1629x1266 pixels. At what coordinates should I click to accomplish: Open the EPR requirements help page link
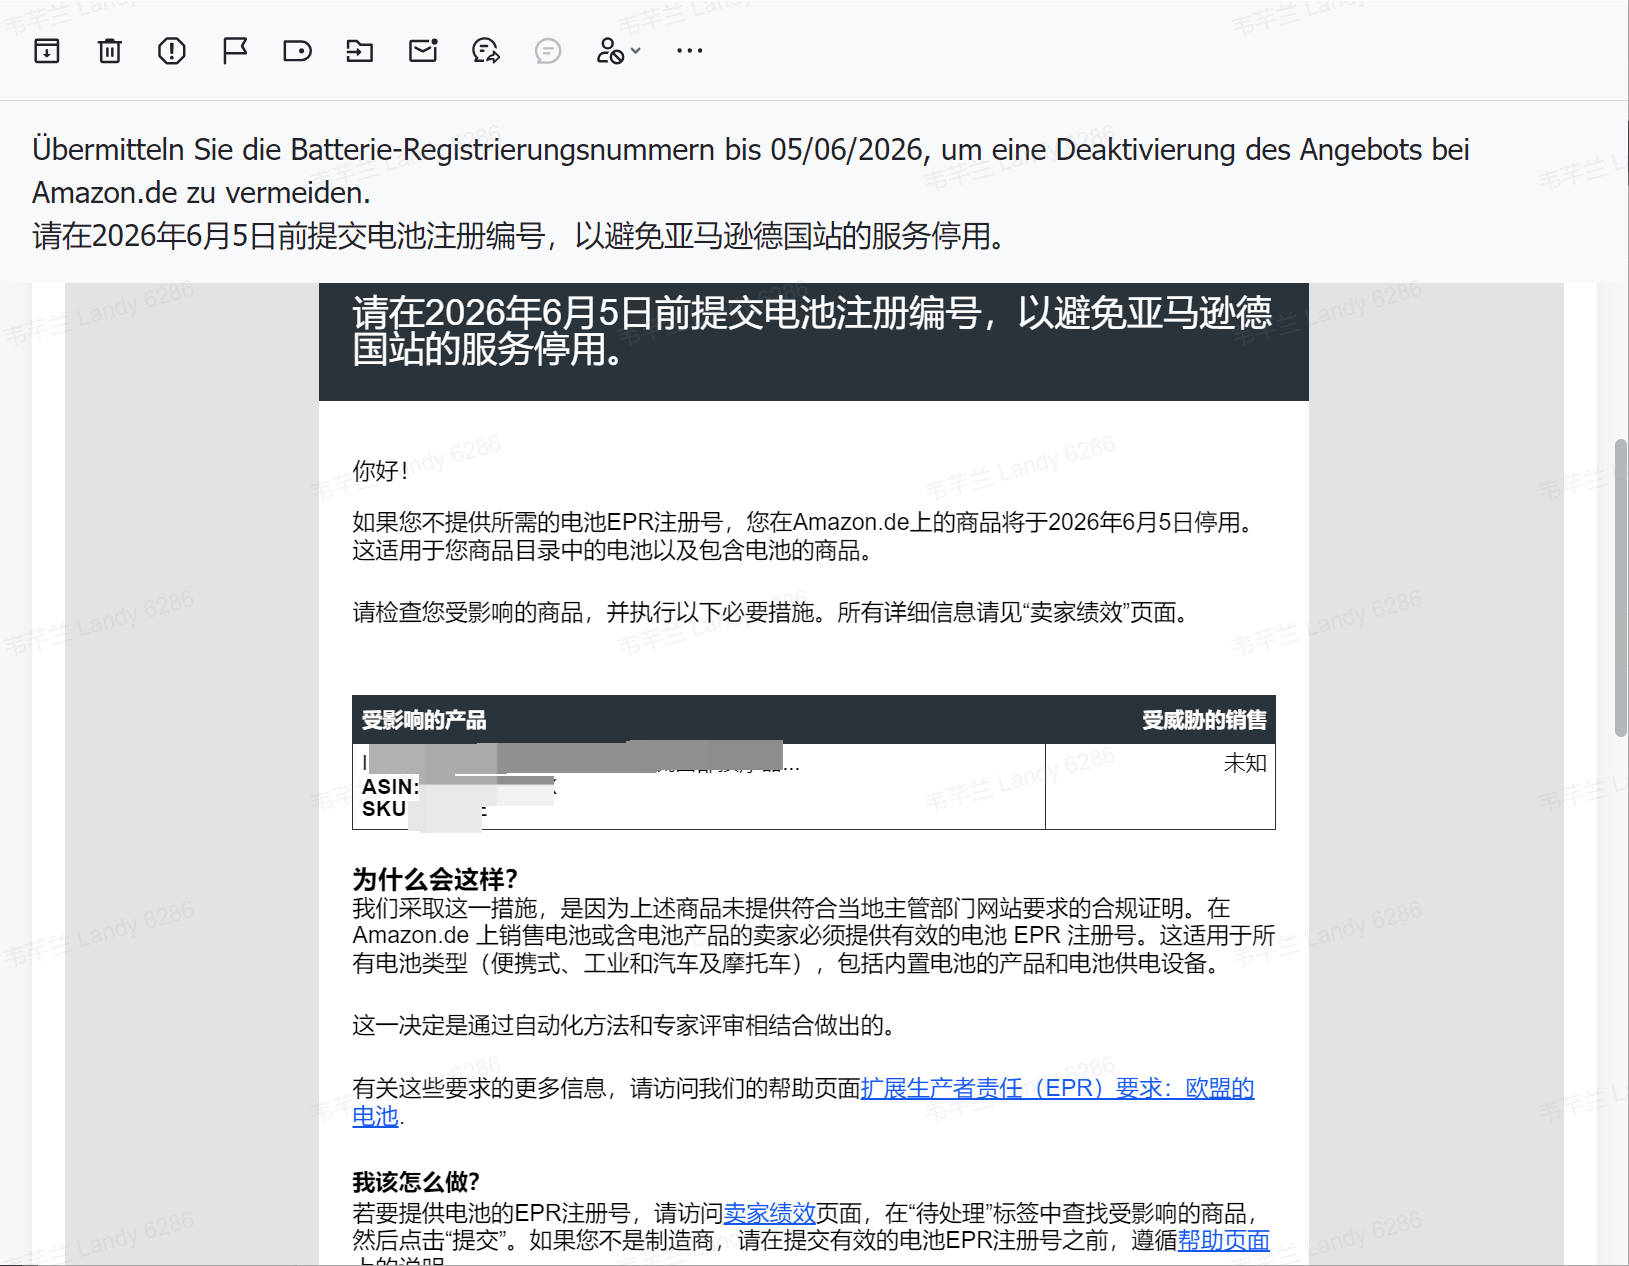tap(1057, 1088)
